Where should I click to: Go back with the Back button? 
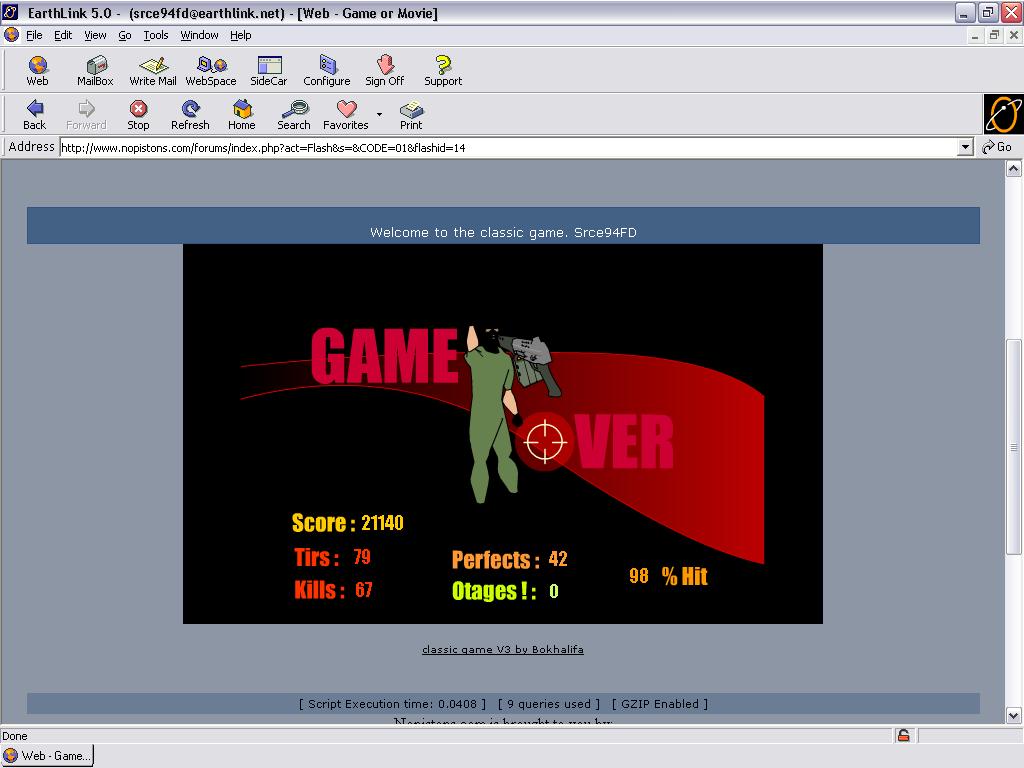tap(35, 114)
